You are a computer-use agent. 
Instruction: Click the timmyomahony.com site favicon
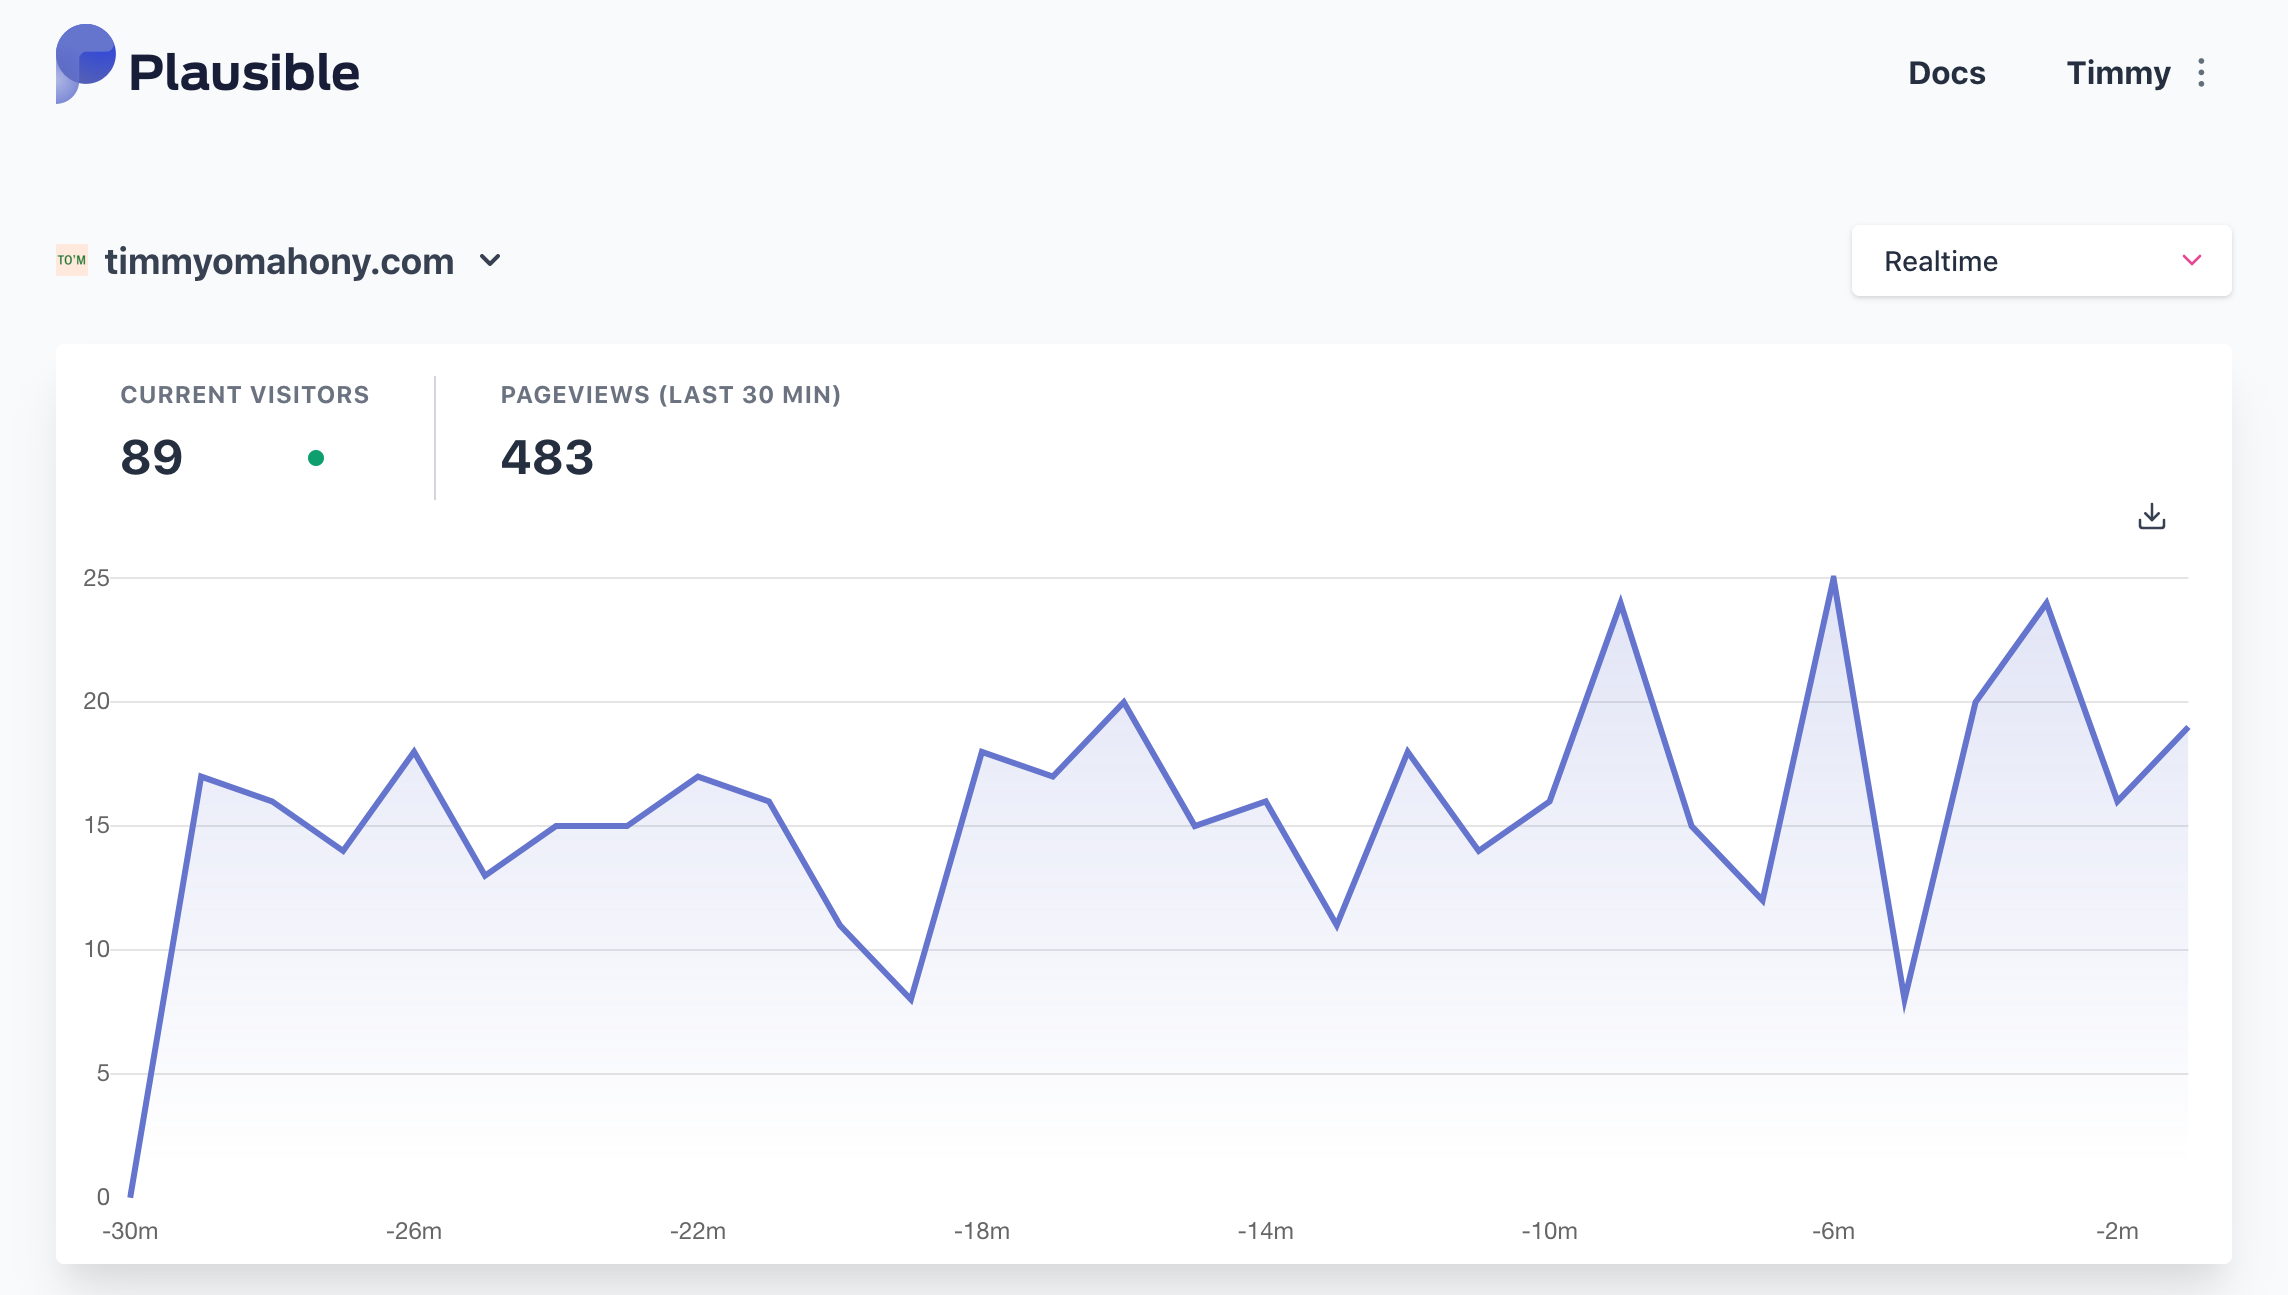(72, 260)
